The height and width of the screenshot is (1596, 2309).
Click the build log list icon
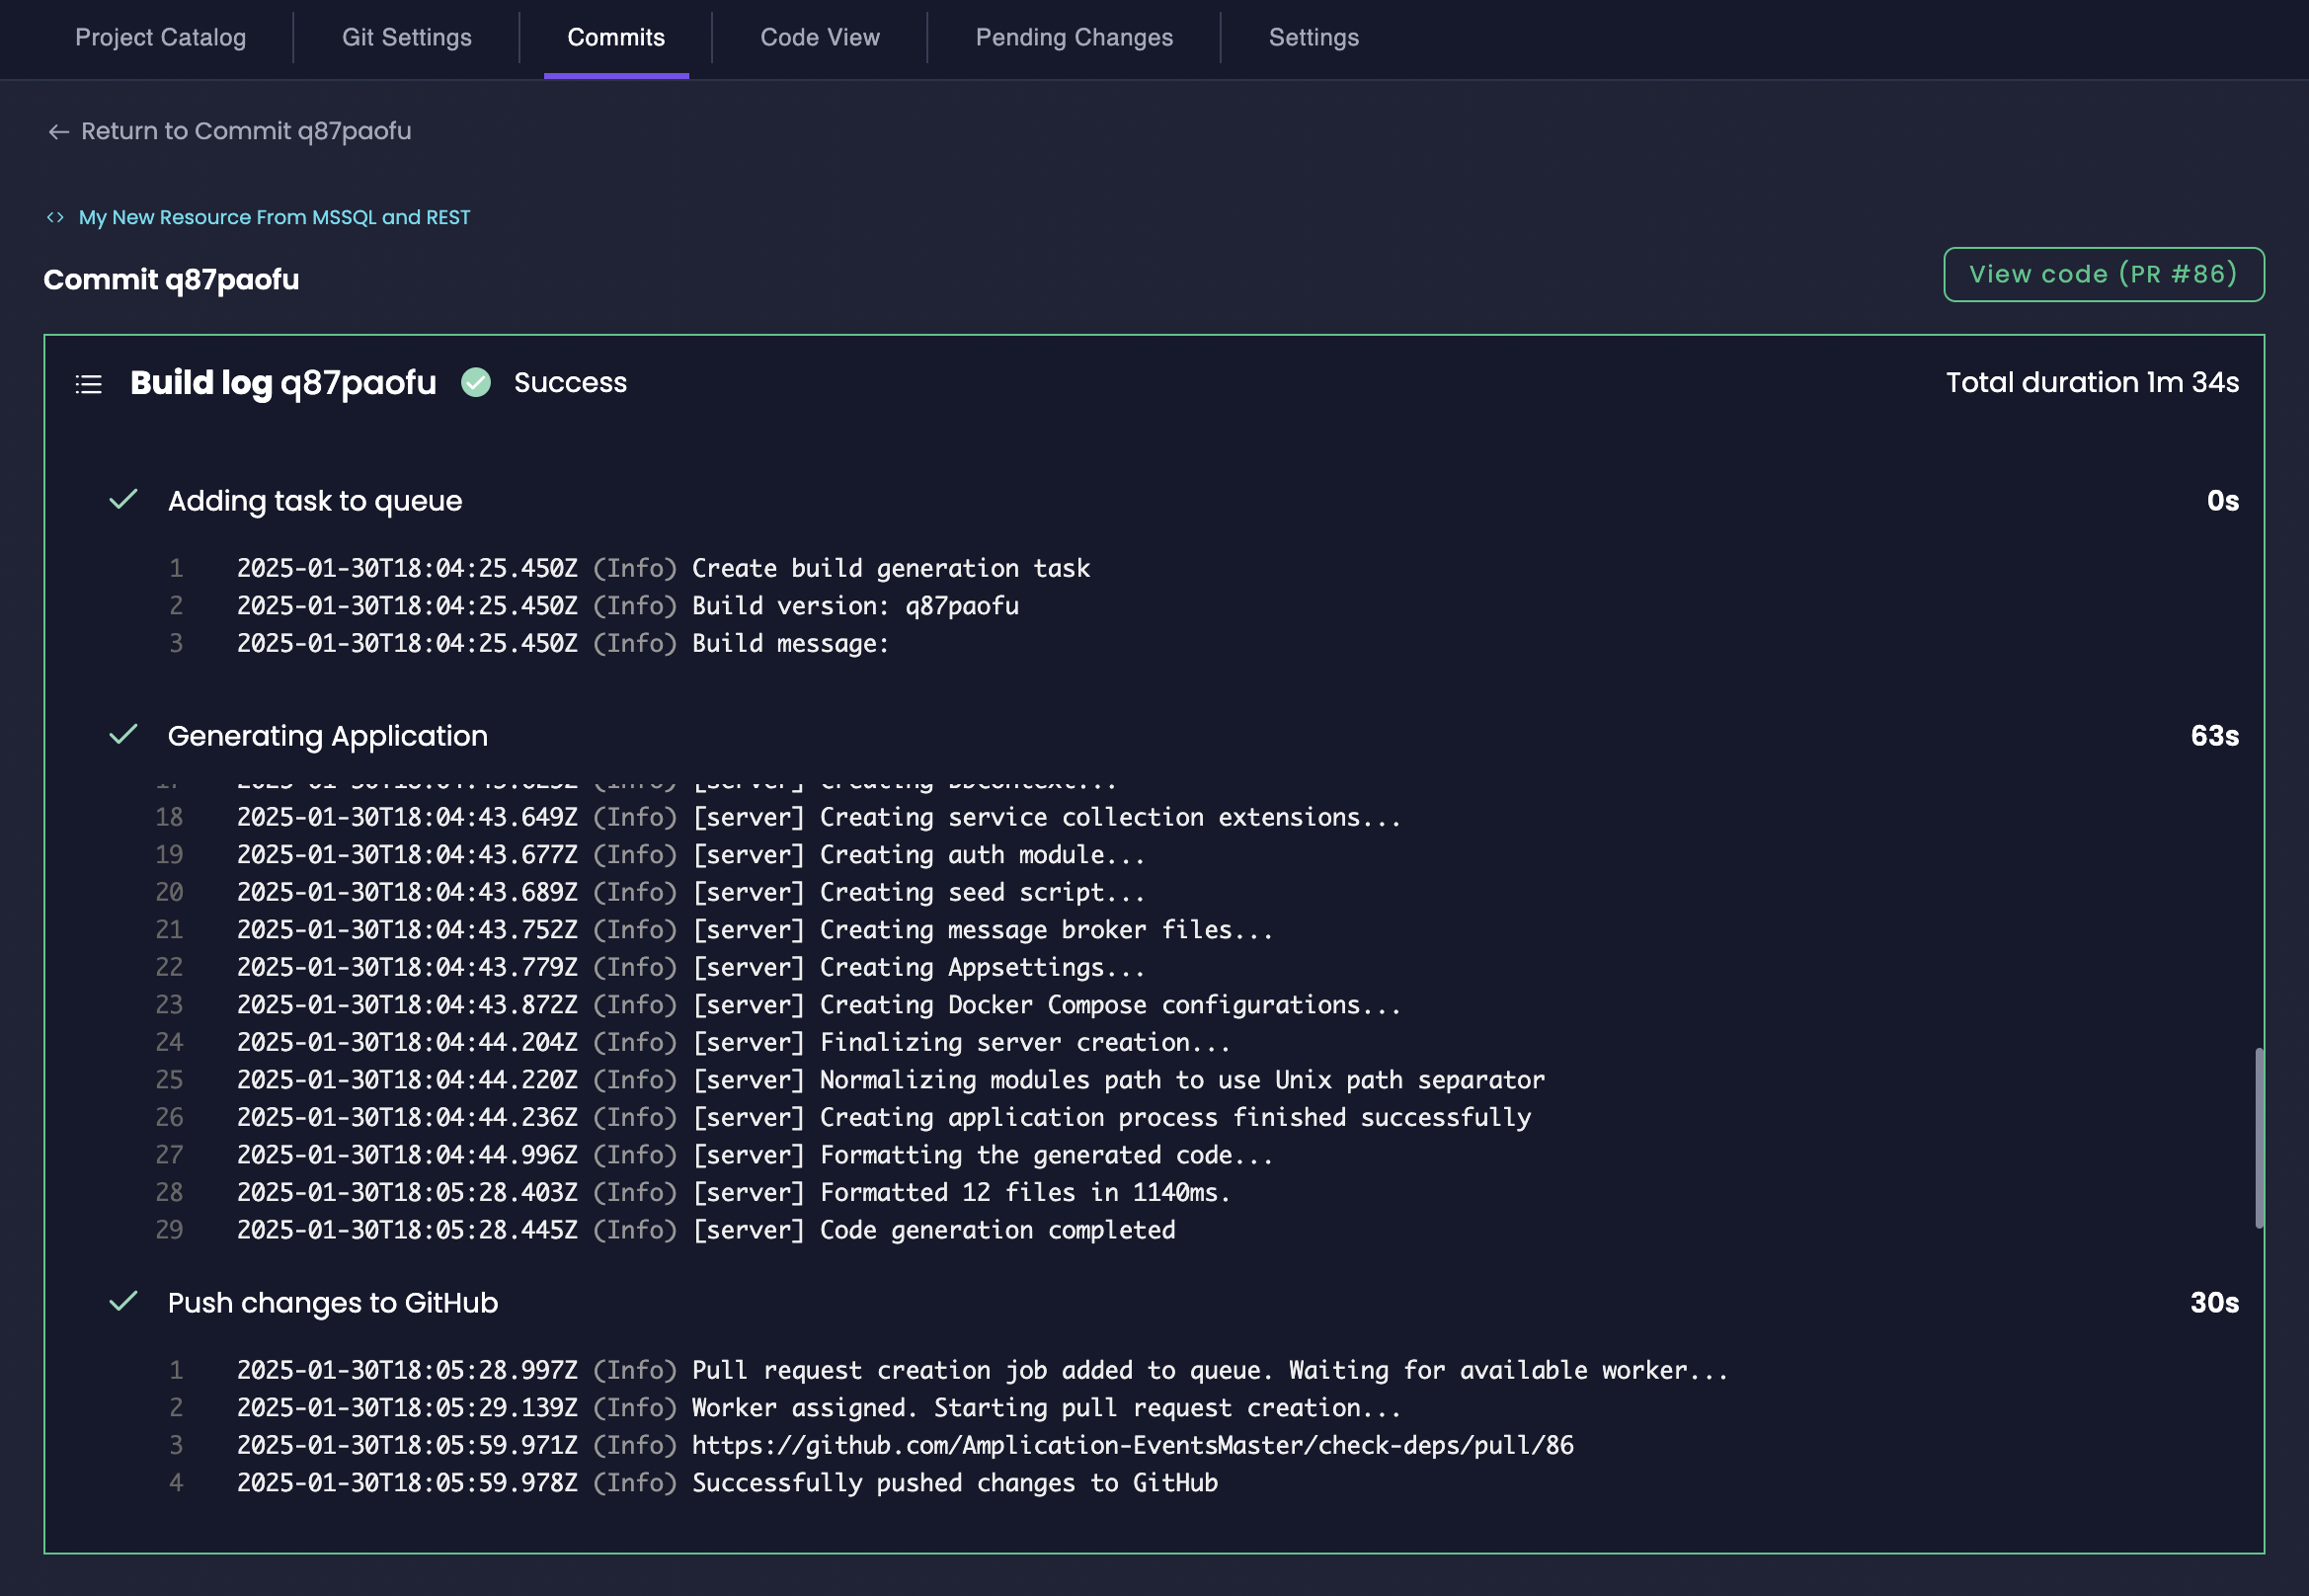pos(89,384)
